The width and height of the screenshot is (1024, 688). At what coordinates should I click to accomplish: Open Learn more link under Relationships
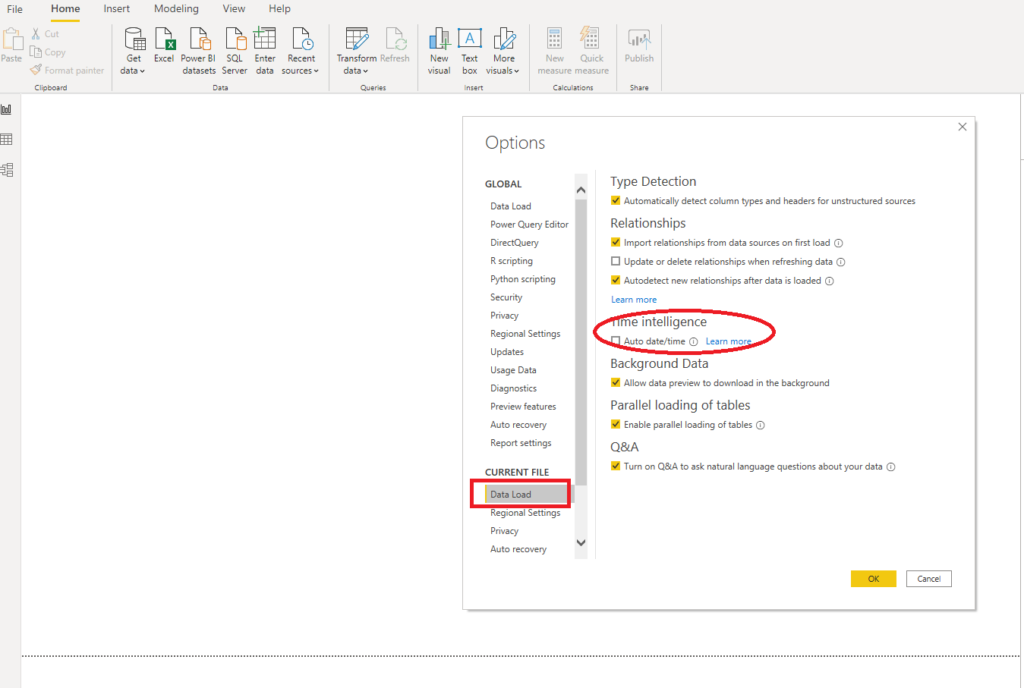[x=633, y=300]
